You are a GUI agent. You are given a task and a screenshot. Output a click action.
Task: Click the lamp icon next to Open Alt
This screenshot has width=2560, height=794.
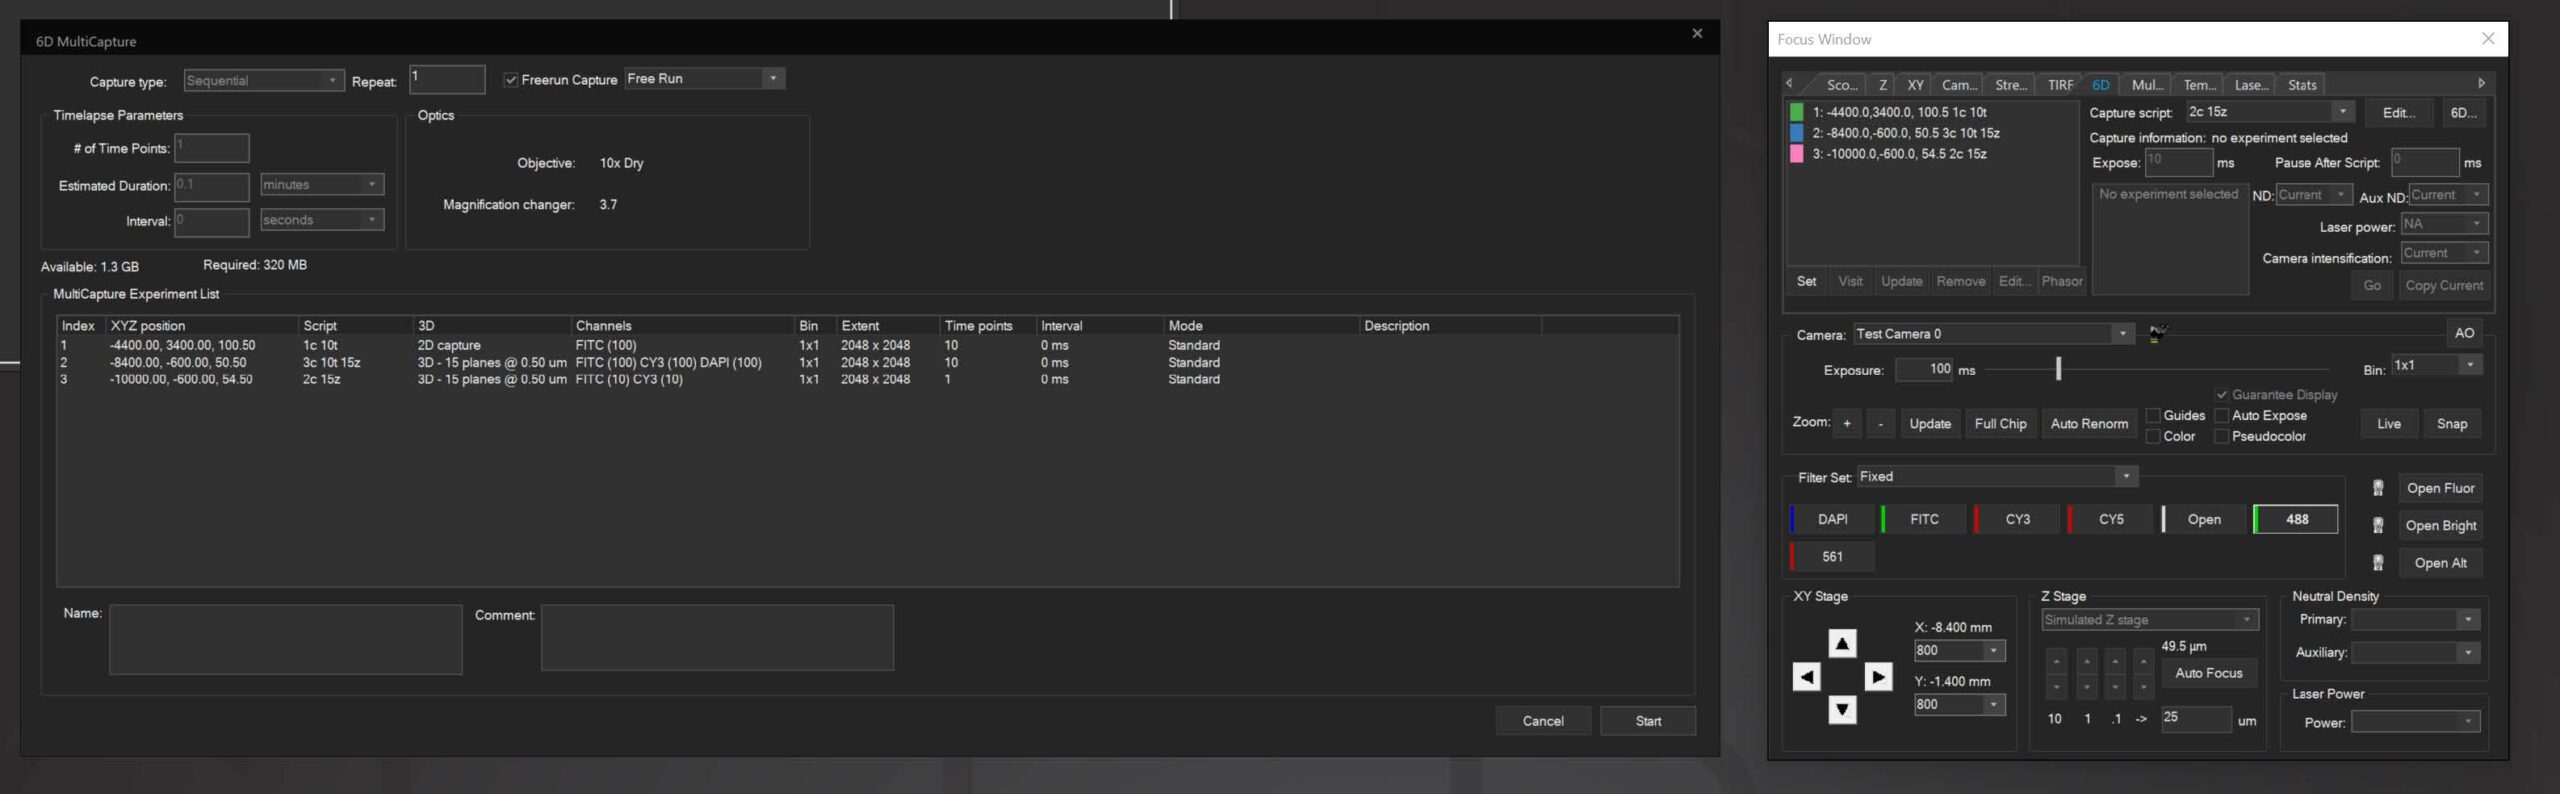[x=2378, y=563]
